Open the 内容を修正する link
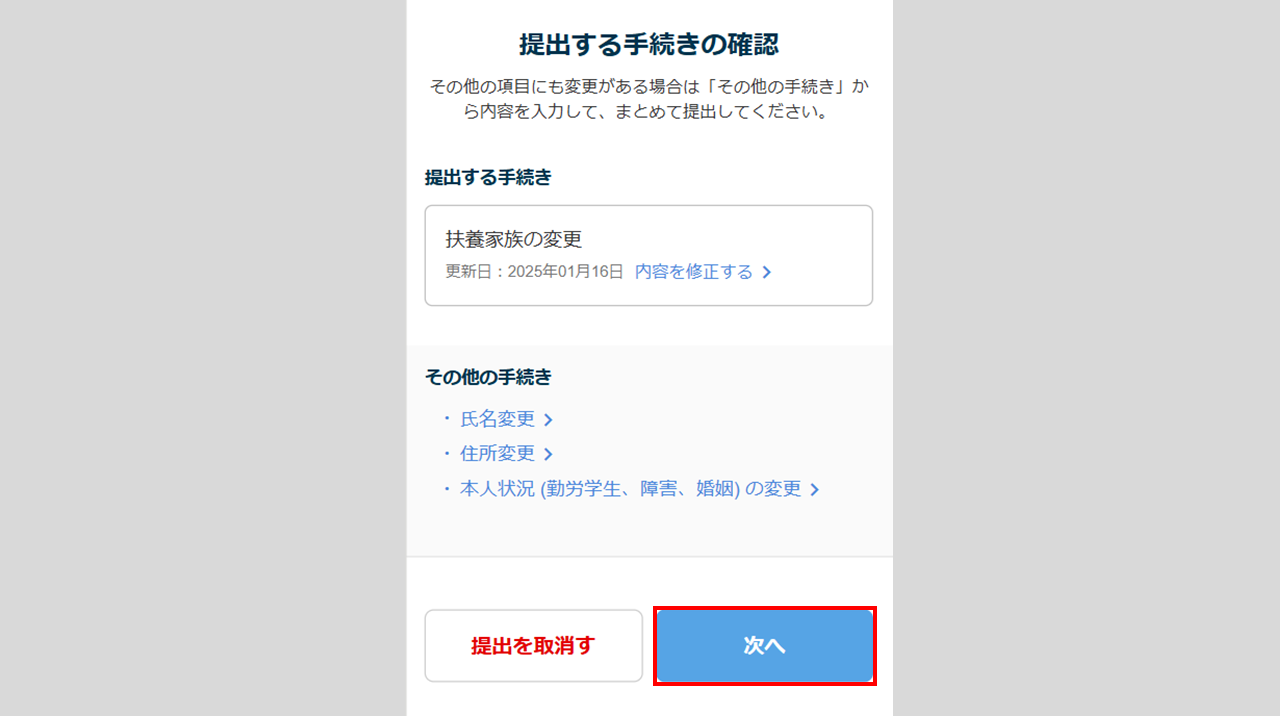 click(693, 272)
